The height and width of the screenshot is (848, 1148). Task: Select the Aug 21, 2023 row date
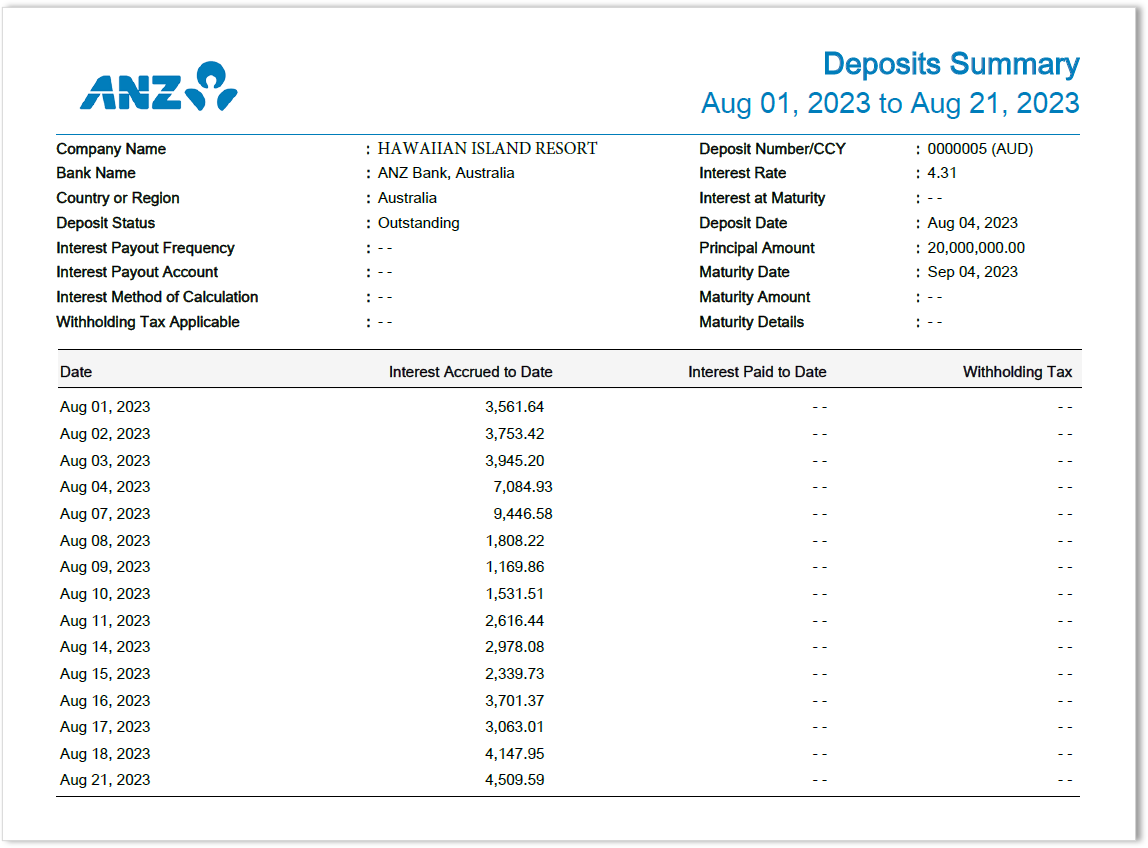(104, 779)
